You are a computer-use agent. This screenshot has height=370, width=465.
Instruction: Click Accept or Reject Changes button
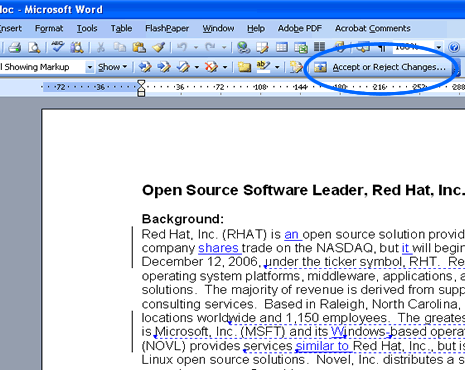click(380, 67)
